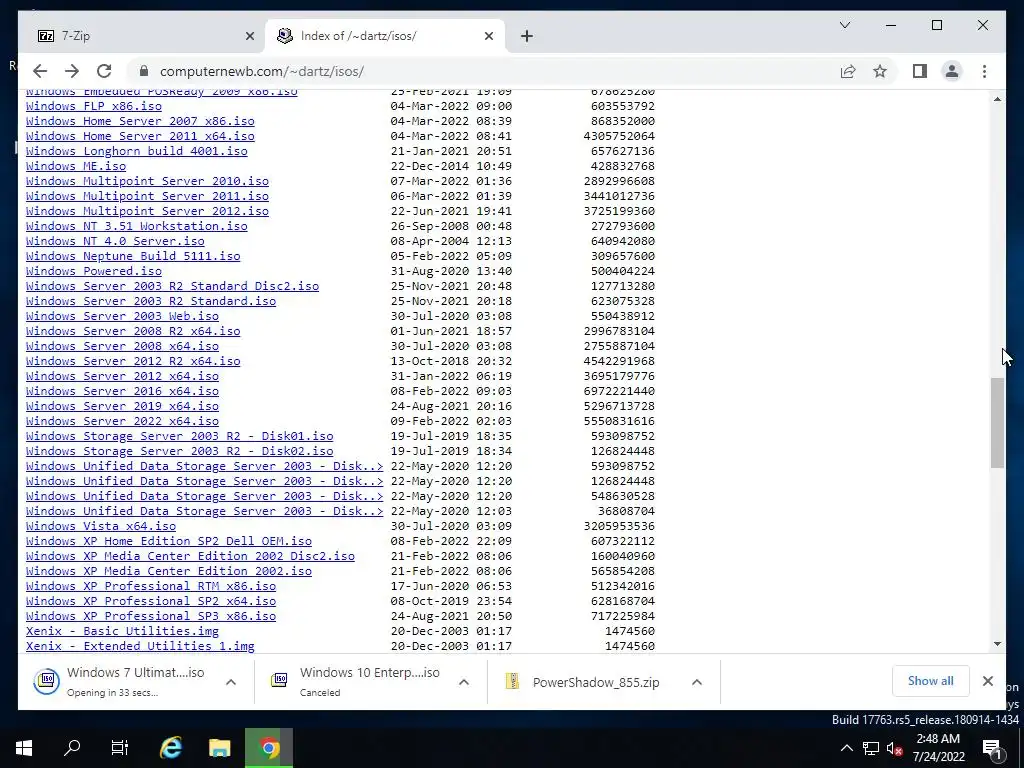The height and width of the screenshot is (768, 1024).
Task: Download Windows_ME.iso
Action: [76, 166]
